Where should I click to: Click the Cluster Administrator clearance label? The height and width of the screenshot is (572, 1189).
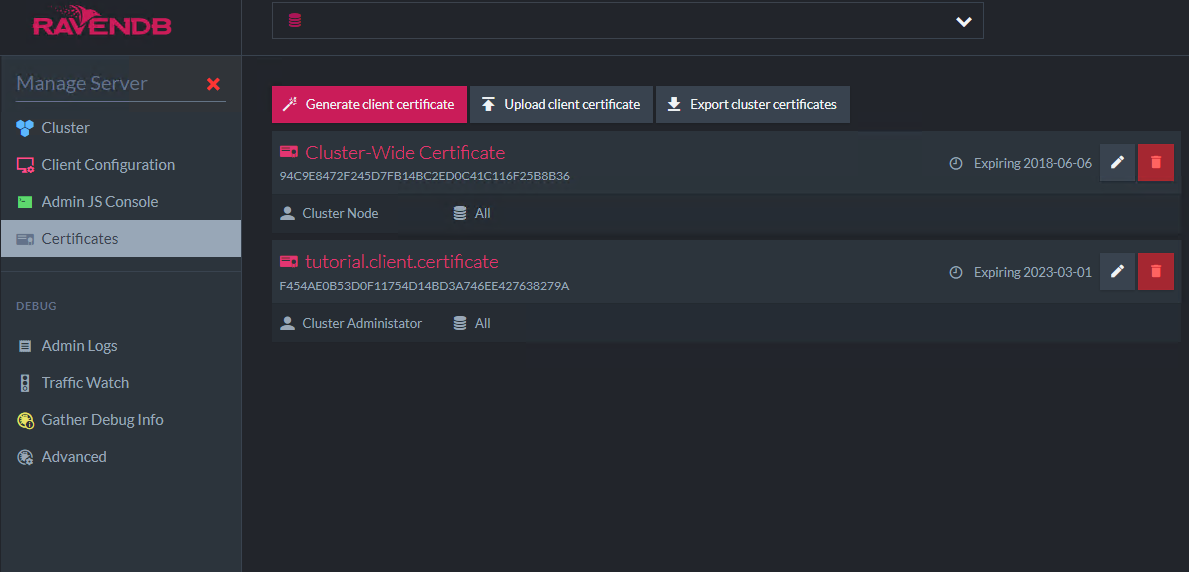362,323
